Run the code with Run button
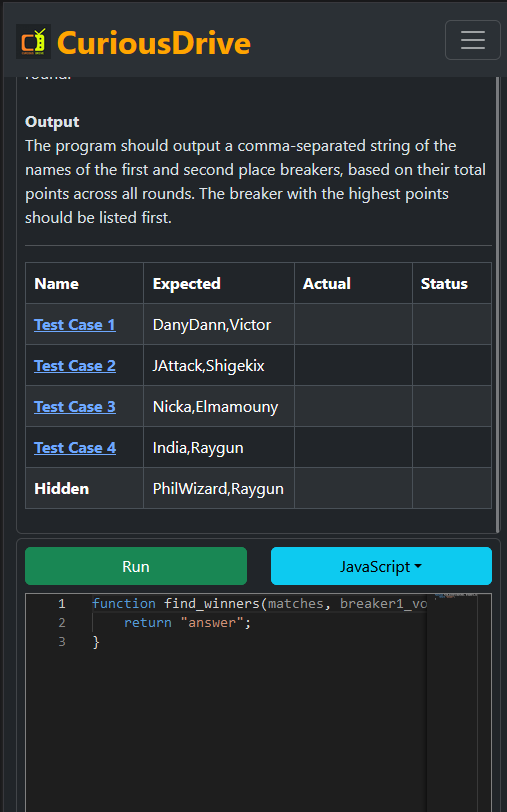 [x=136, y=566]
